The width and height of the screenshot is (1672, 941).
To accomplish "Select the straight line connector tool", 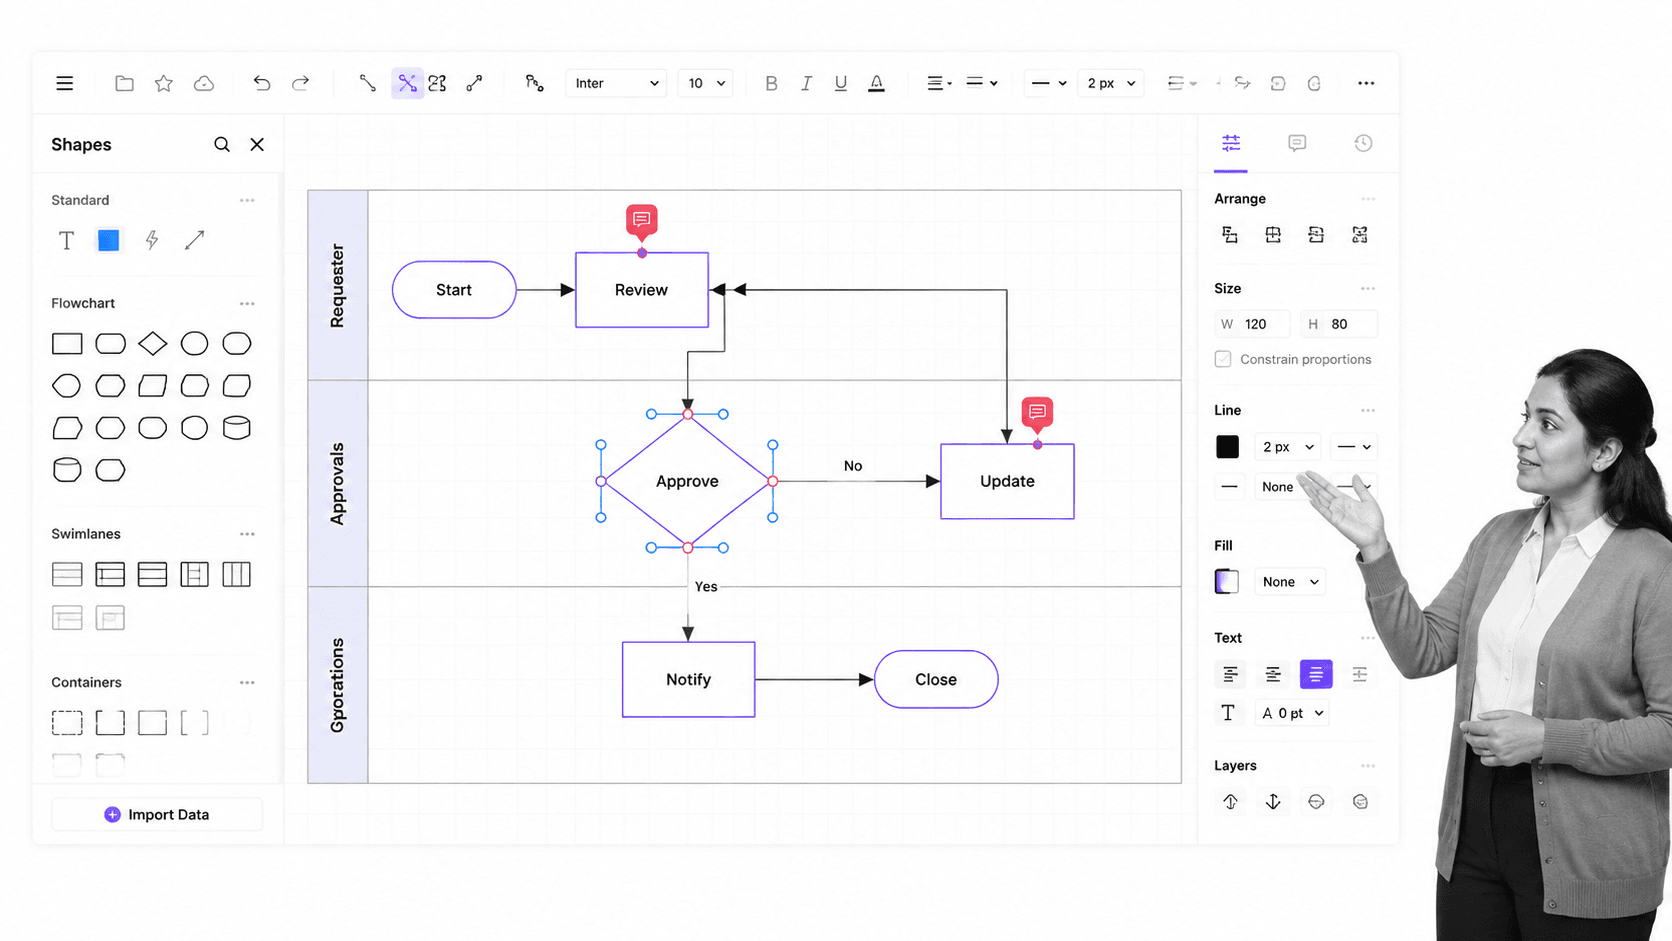I will [367, 83].
